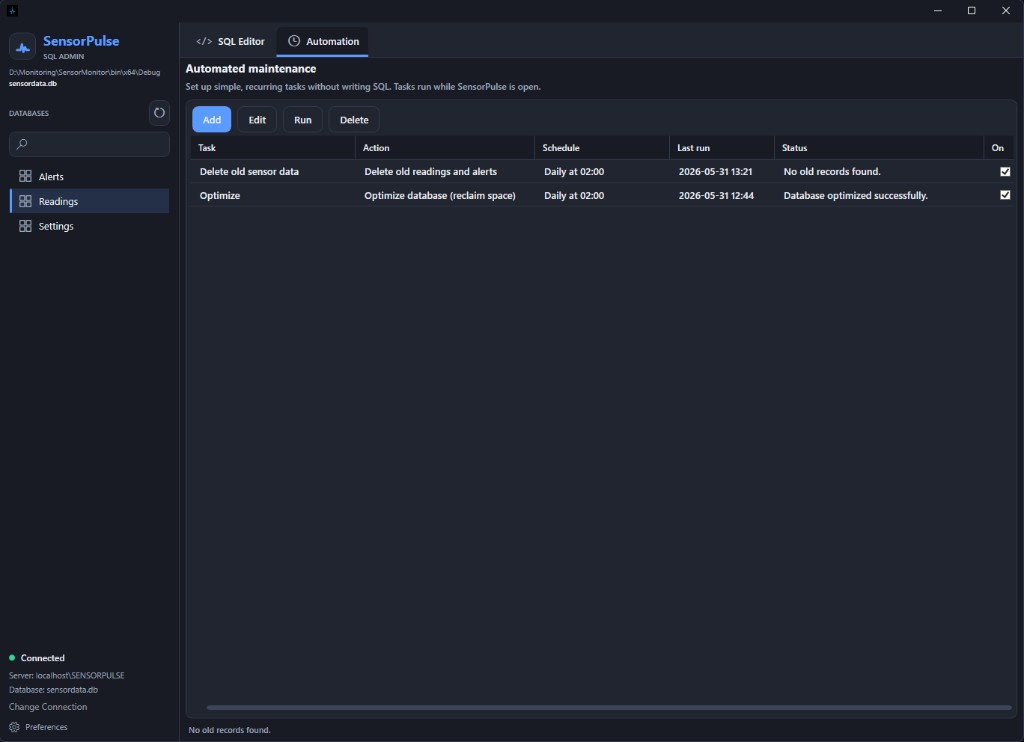Screen dimensions: 1024x742
Task: Click the horizontal scrollbar of task list
Action: click(x=609, y=707)
